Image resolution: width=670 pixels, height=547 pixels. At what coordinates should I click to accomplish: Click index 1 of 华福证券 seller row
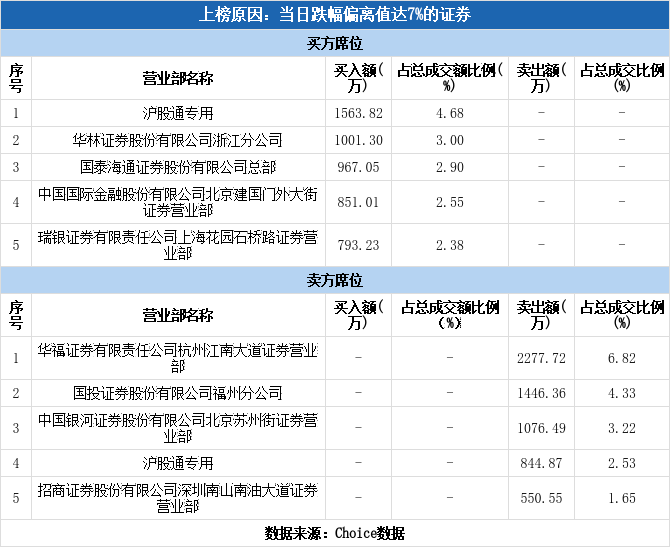point(16,358)
